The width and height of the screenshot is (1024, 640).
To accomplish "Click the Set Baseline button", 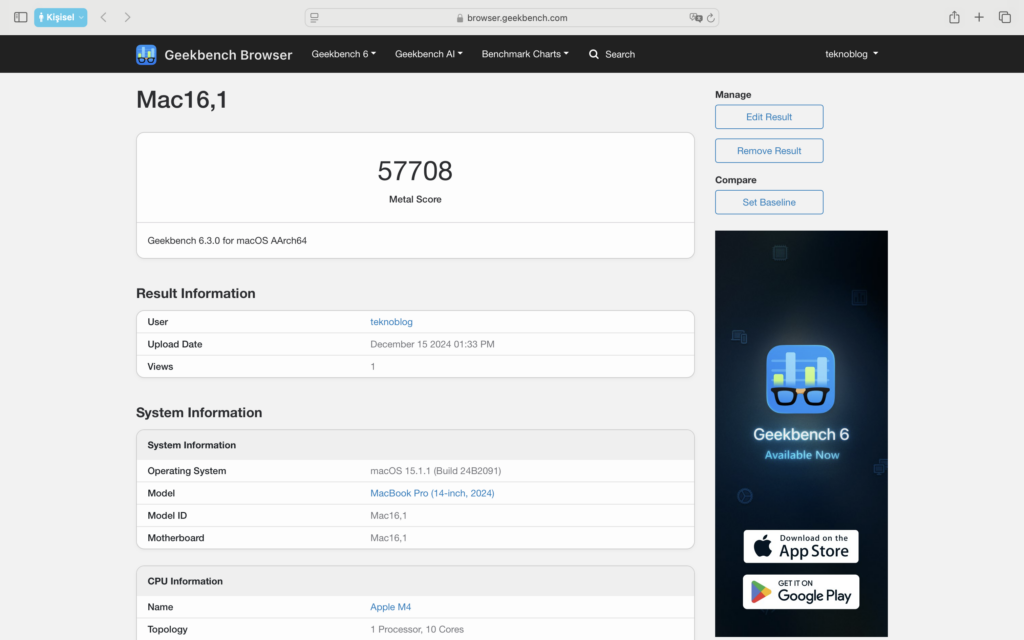I will (769, 202).
